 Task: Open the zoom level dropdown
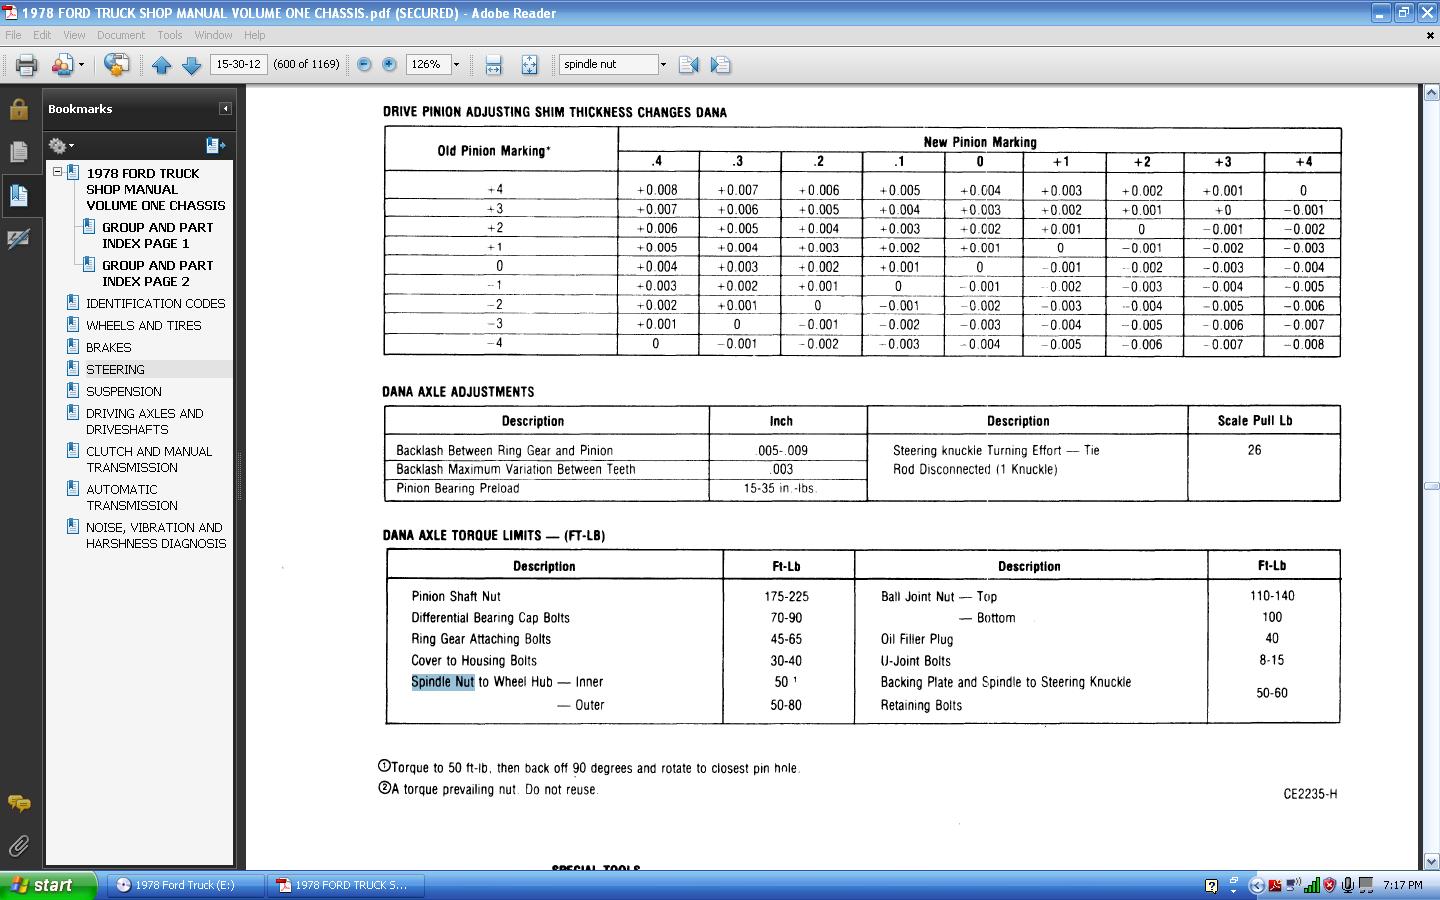click(x=456, y=65)
